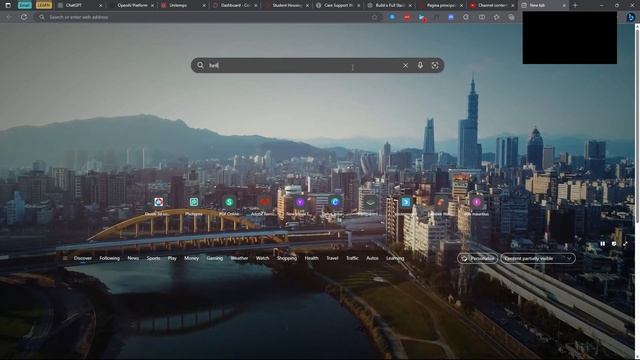640x360 pixels.
Task: Pause the background video
Action: 602,244
